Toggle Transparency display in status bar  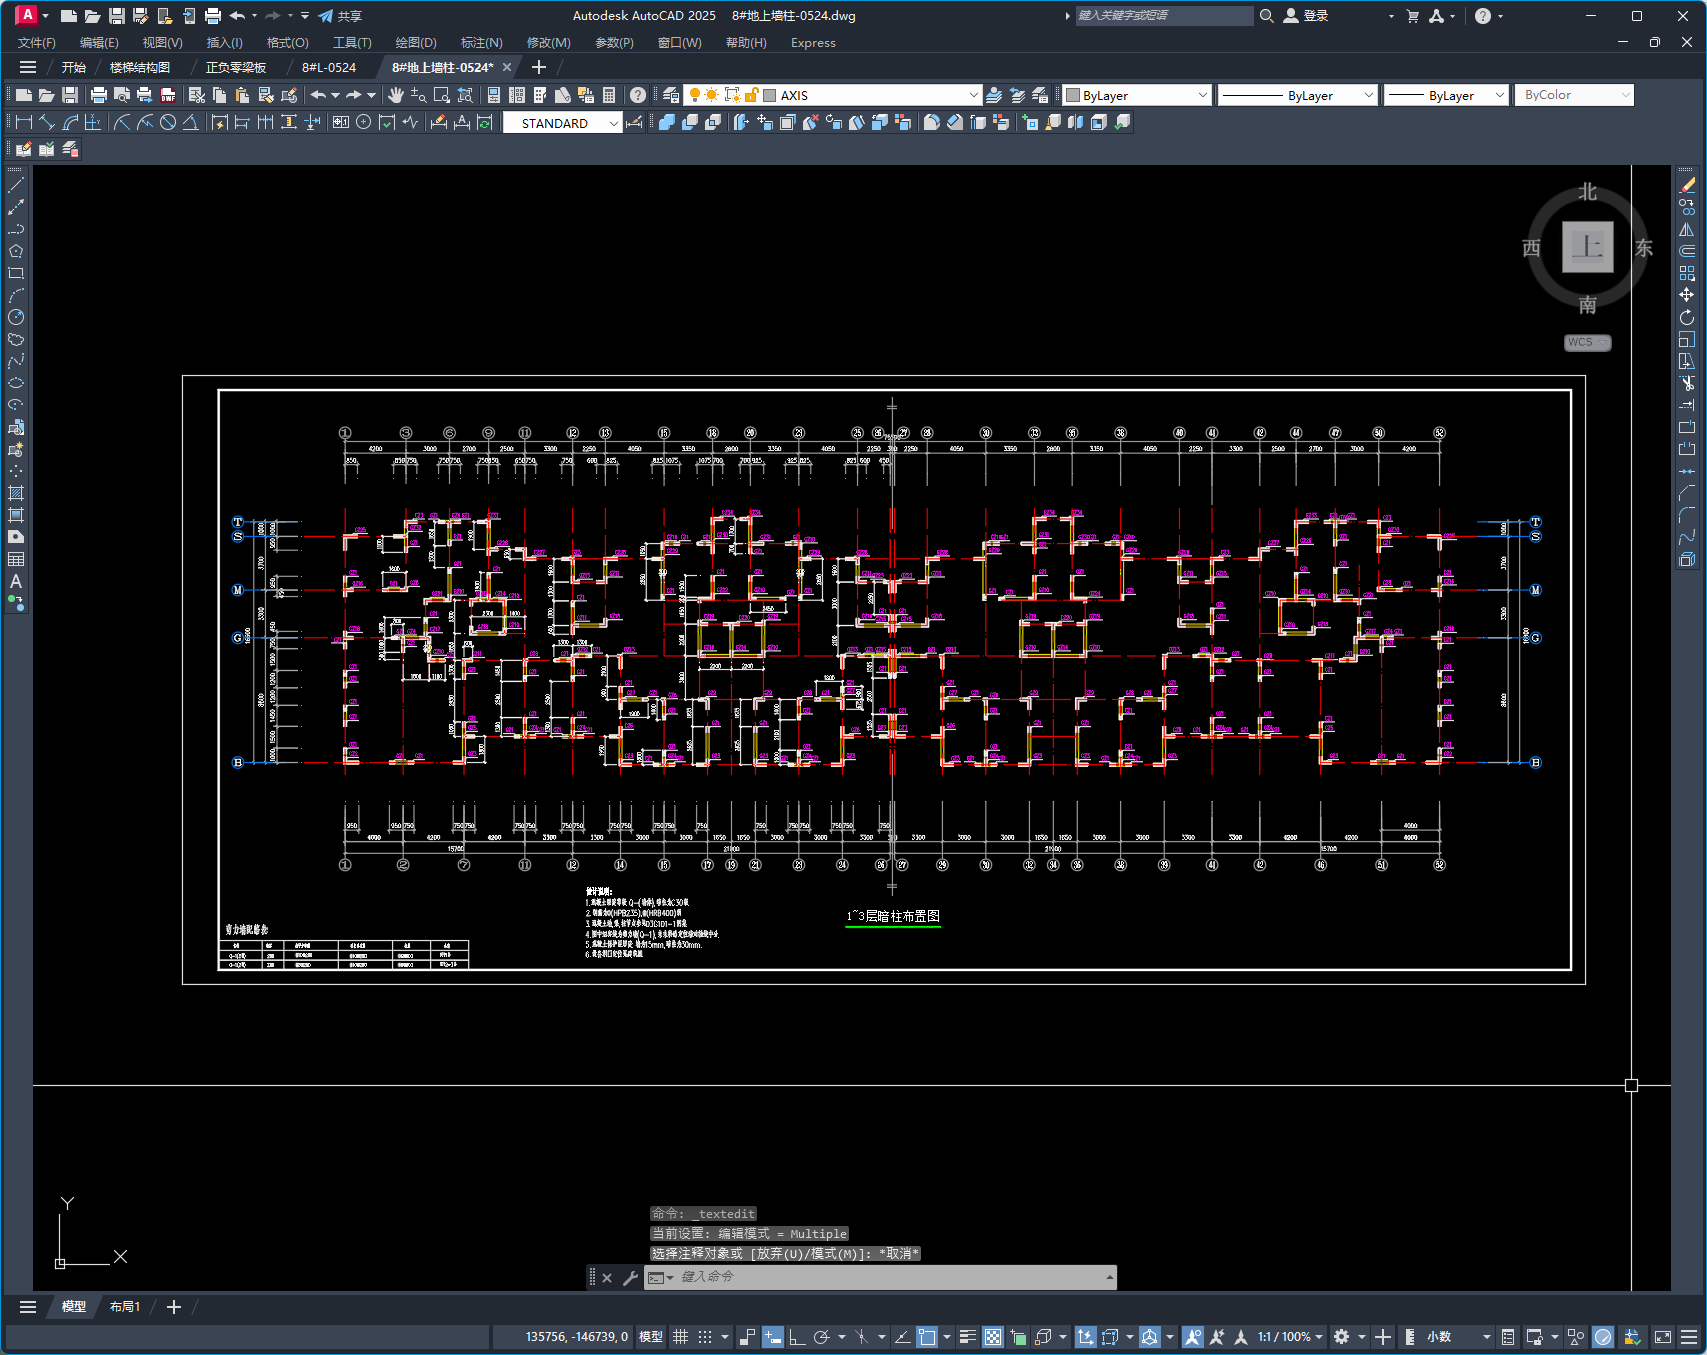click(x=993, y=1337)
